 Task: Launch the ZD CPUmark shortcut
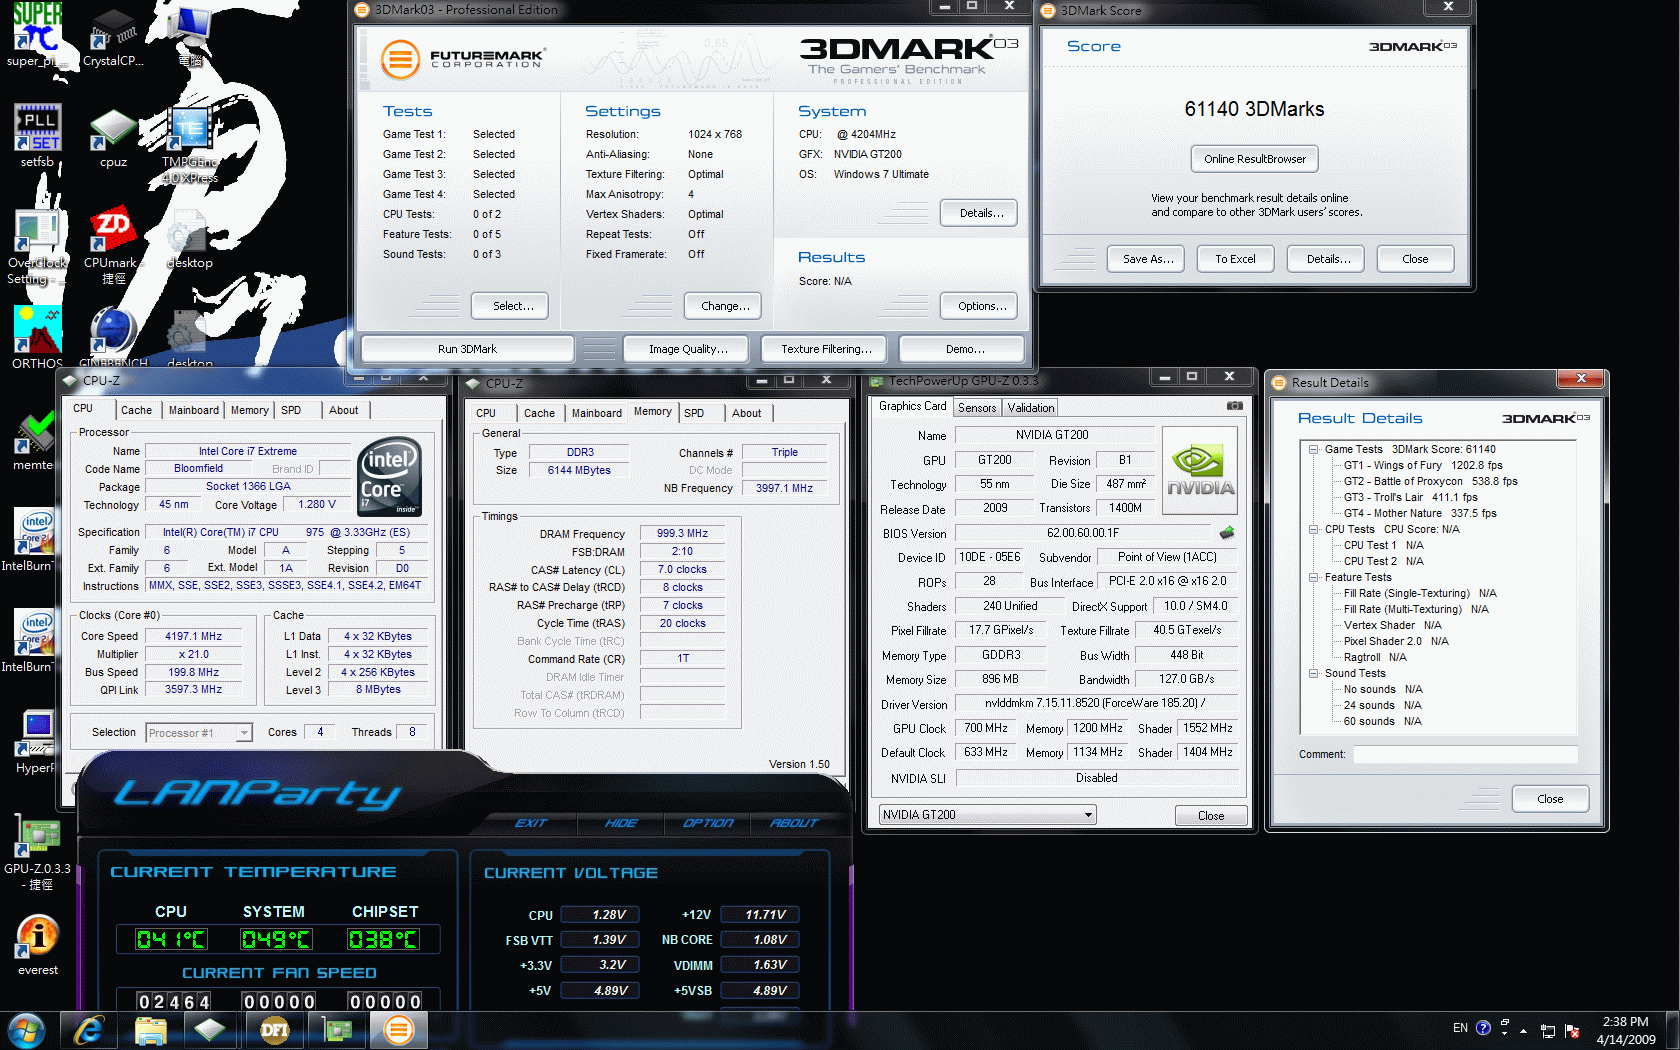[x=113, y=245]
